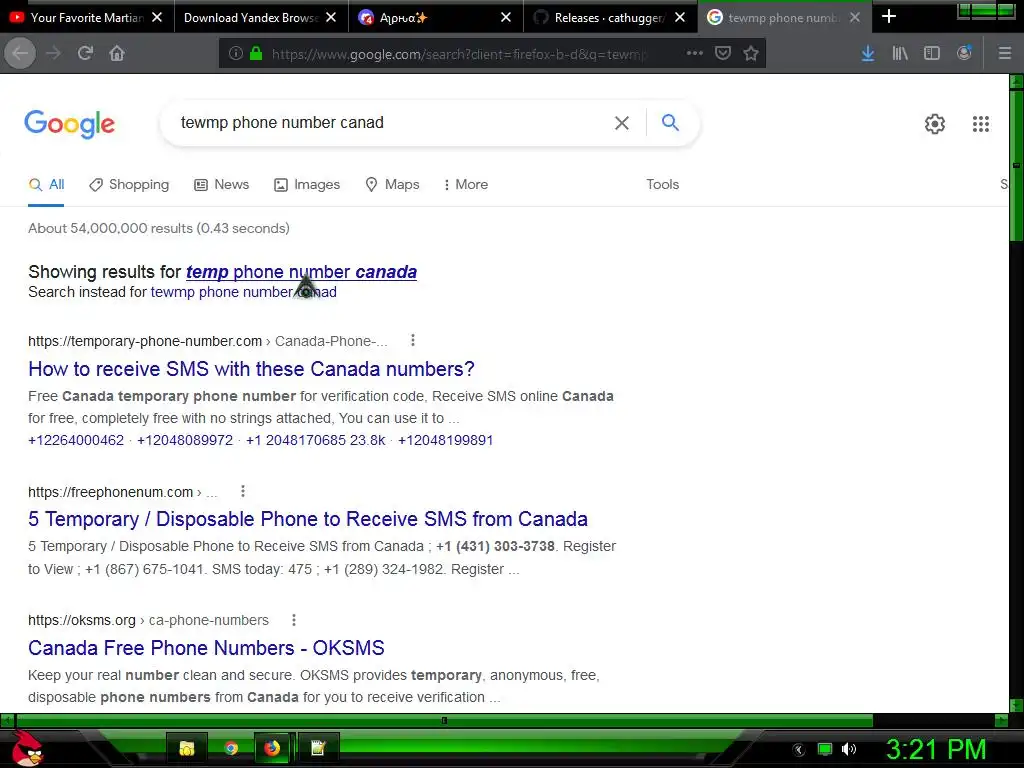Open the Library bookshelf icon

click(x=900, y=54)
